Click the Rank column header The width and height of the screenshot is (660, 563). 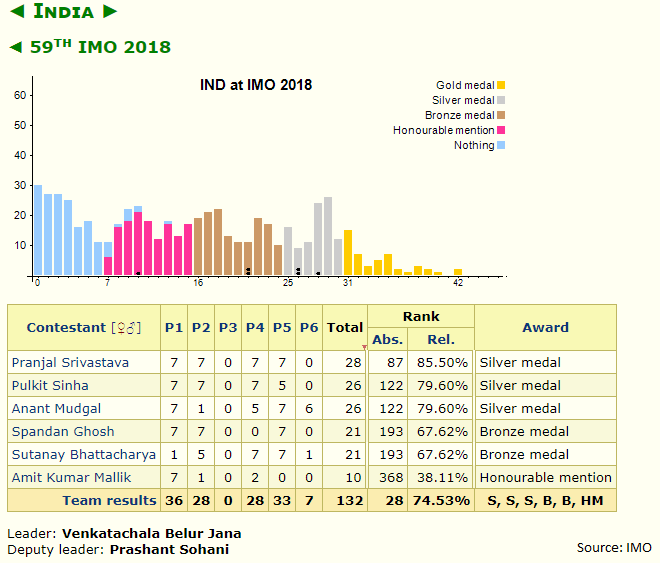(x=421, y=316)
